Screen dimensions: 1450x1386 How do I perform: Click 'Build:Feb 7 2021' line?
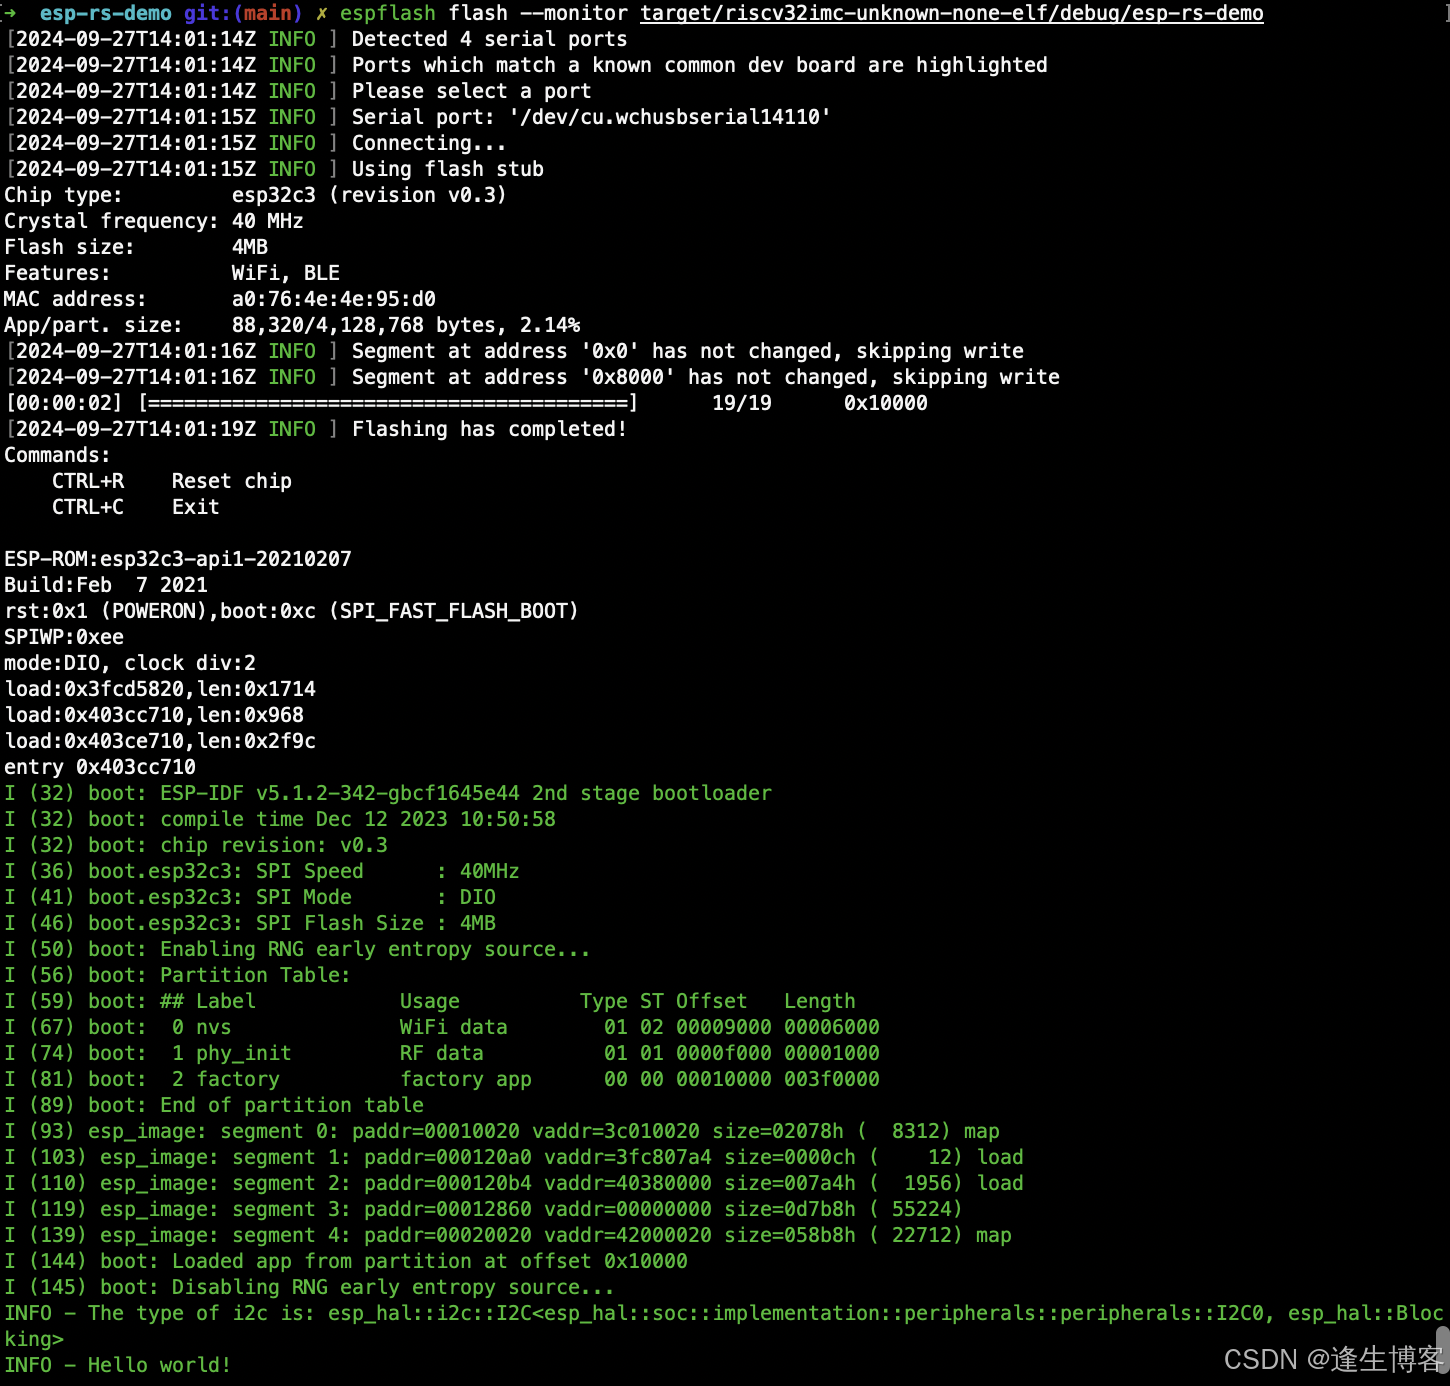tap(106, 585)
